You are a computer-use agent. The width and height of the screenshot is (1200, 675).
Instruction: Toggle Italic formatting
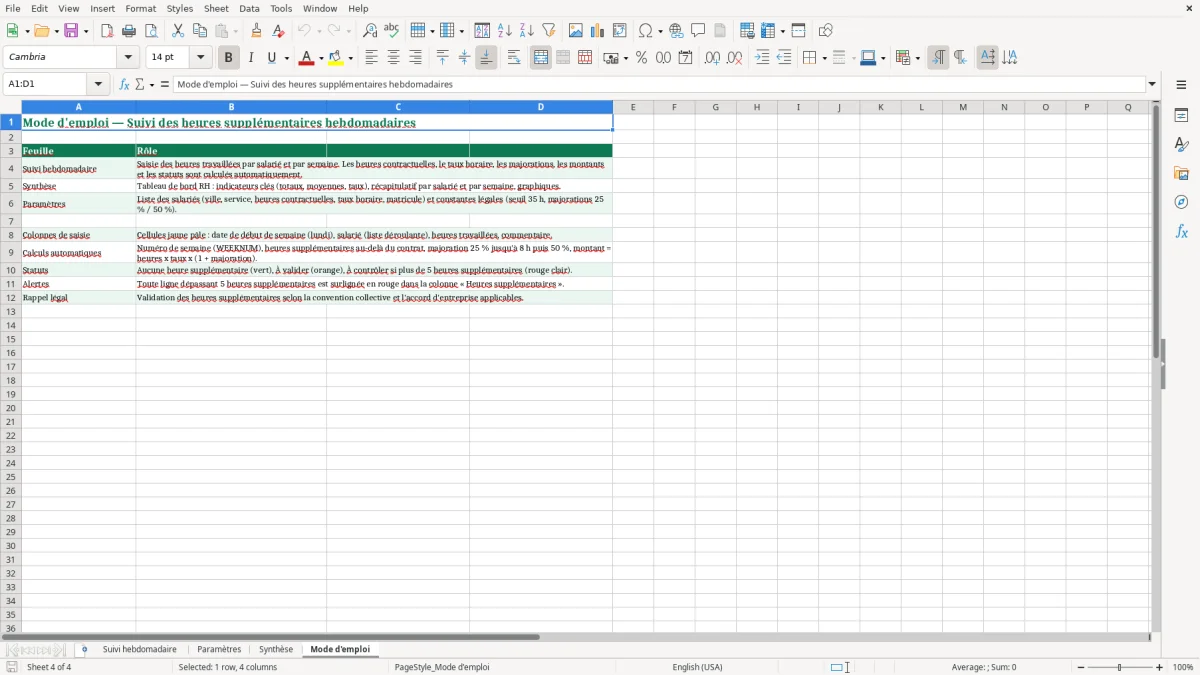click(251, 58)
